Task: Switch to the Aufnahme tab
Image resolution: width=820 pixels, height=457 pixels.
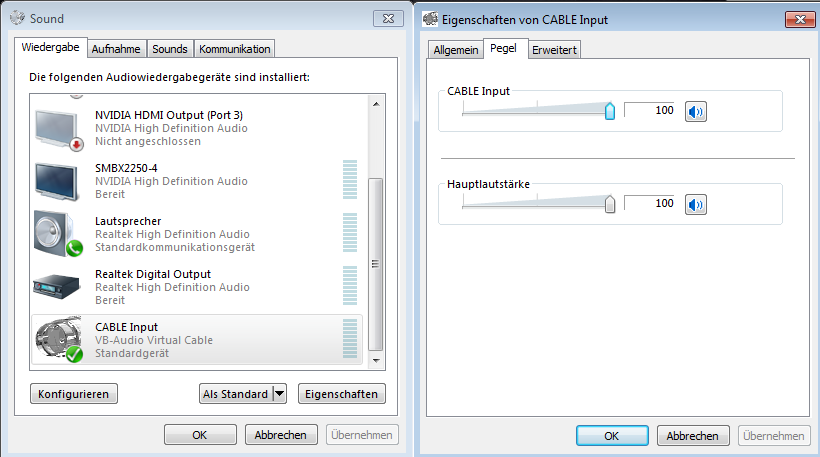Action: [116, 49]
